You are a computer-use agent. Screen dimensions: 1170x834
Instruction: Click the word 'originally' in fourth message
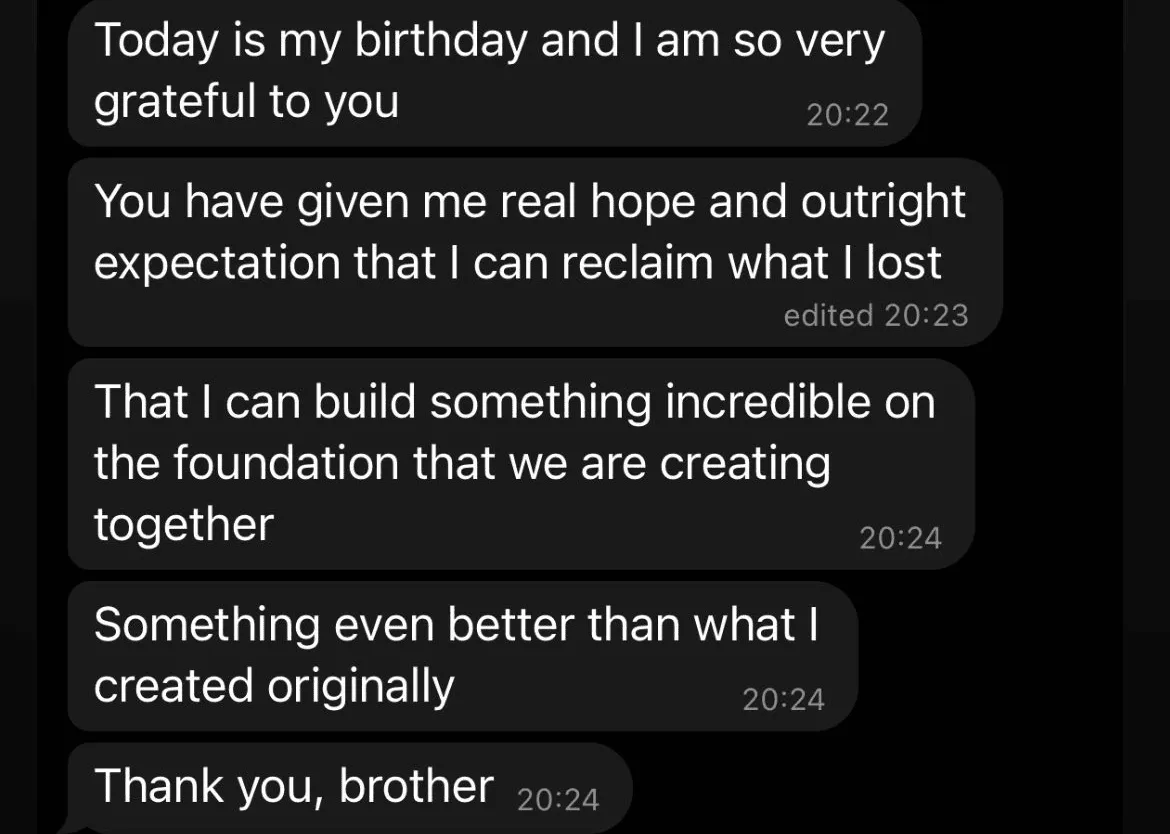pyautogui.click(x=360, y=687)
